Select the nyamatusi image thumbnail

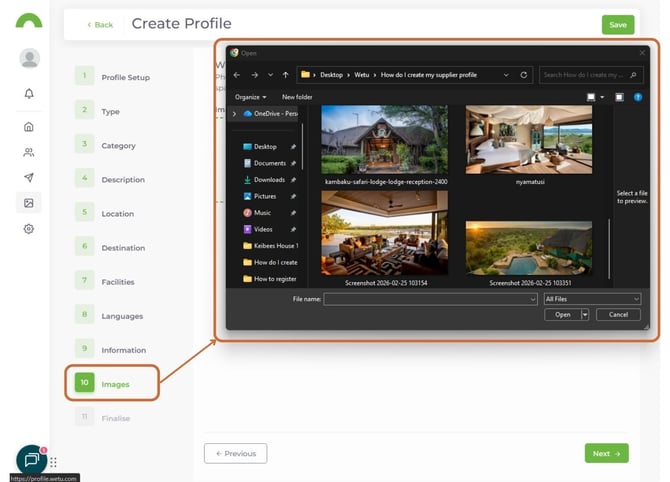[529, 140]
